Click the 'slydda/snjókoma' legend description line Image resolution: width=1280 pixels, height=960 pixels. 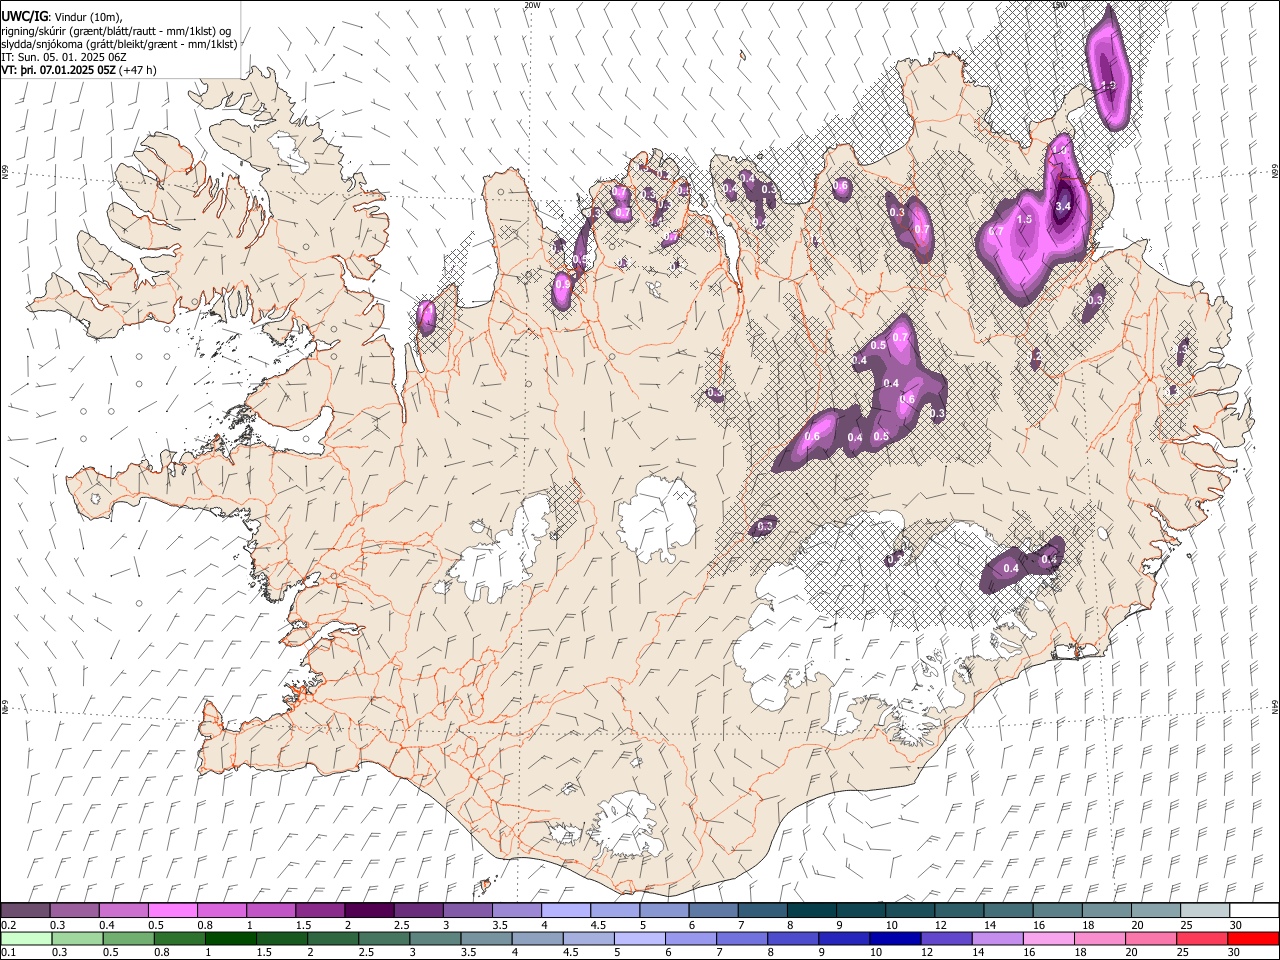tap(120, 44)
